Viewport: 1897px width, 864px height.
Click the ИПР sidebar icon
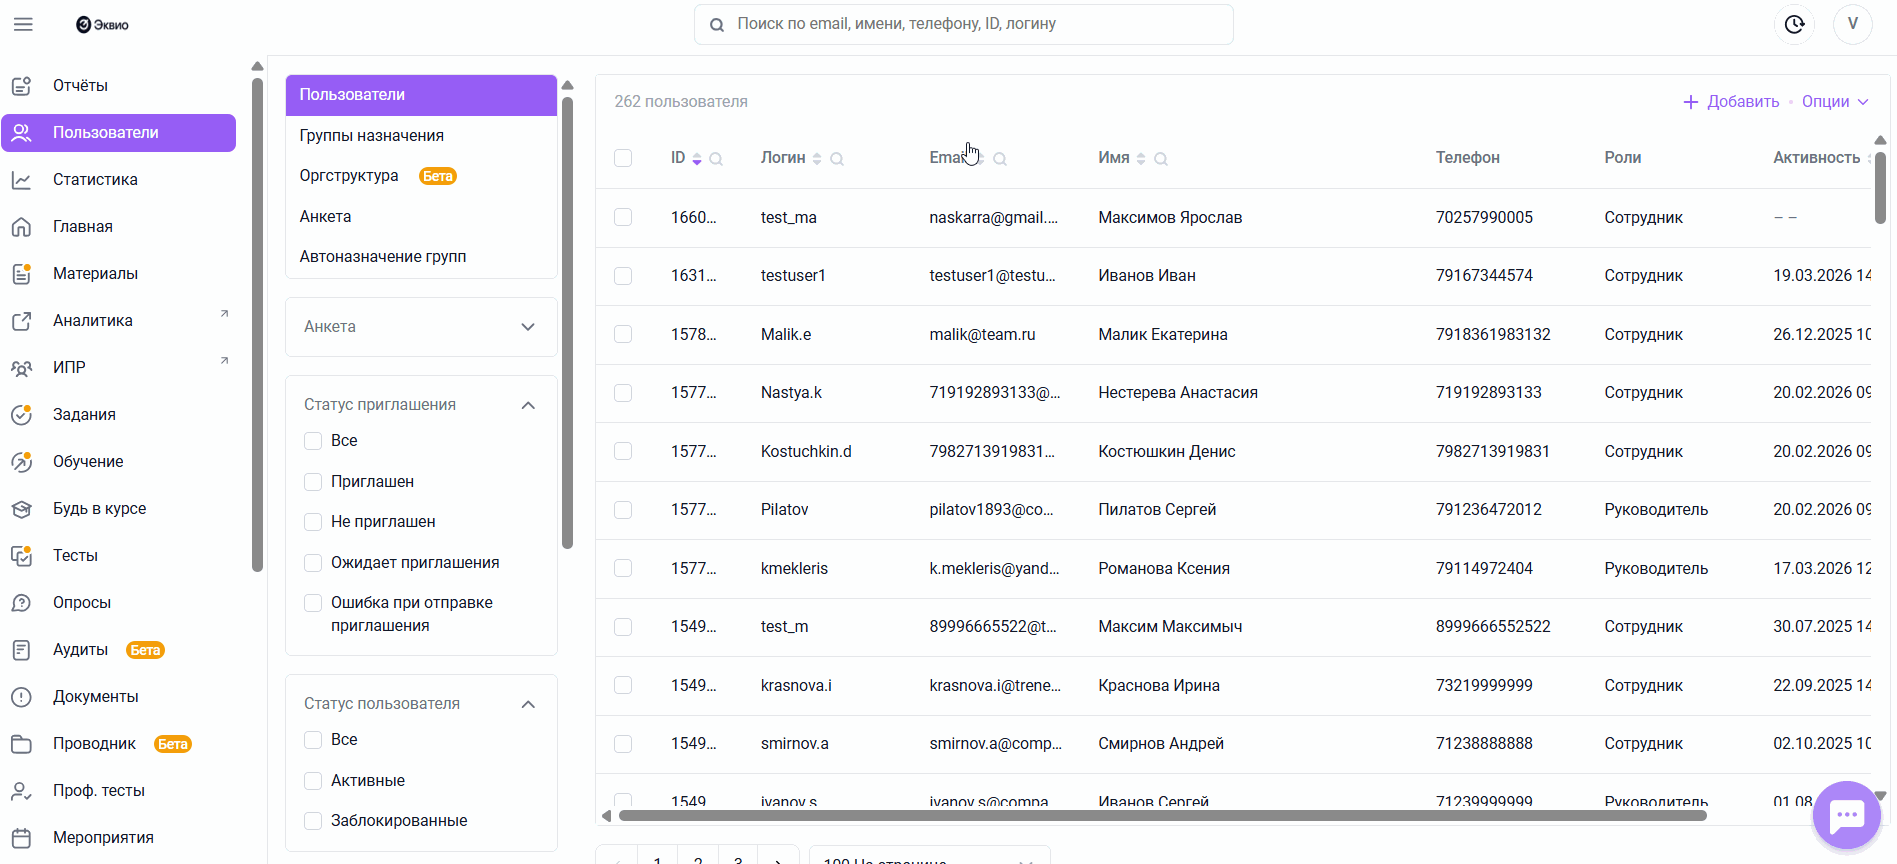(x=21, y=368)
